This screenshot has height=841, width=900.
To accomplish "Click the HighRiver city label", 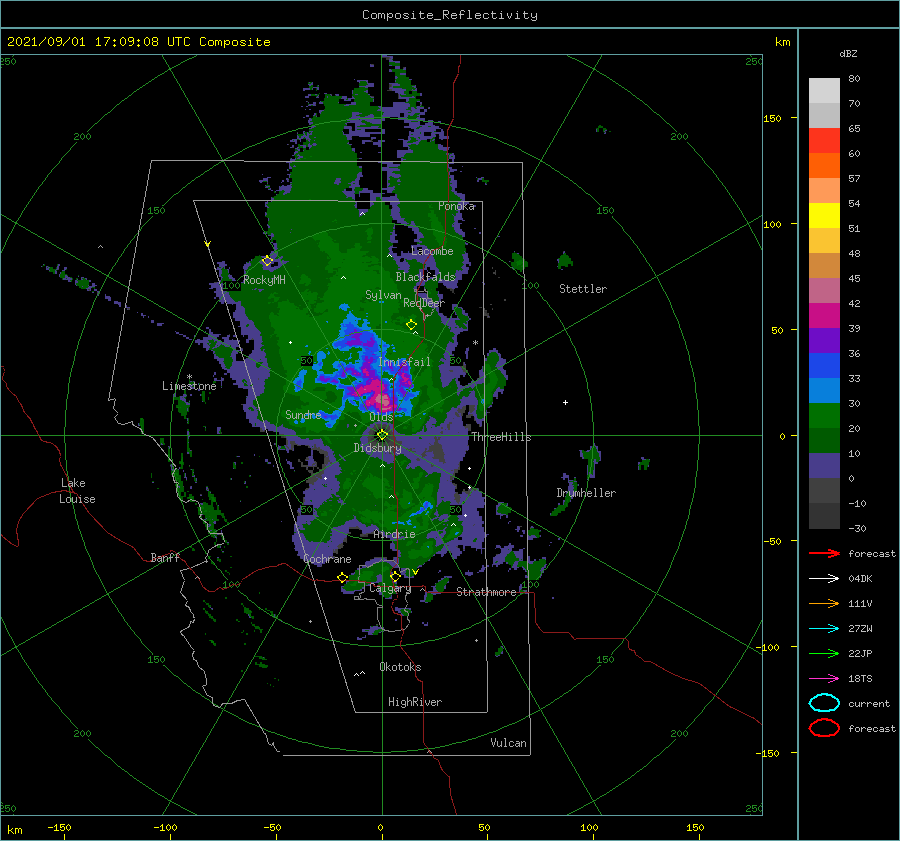I will (415, 702).
